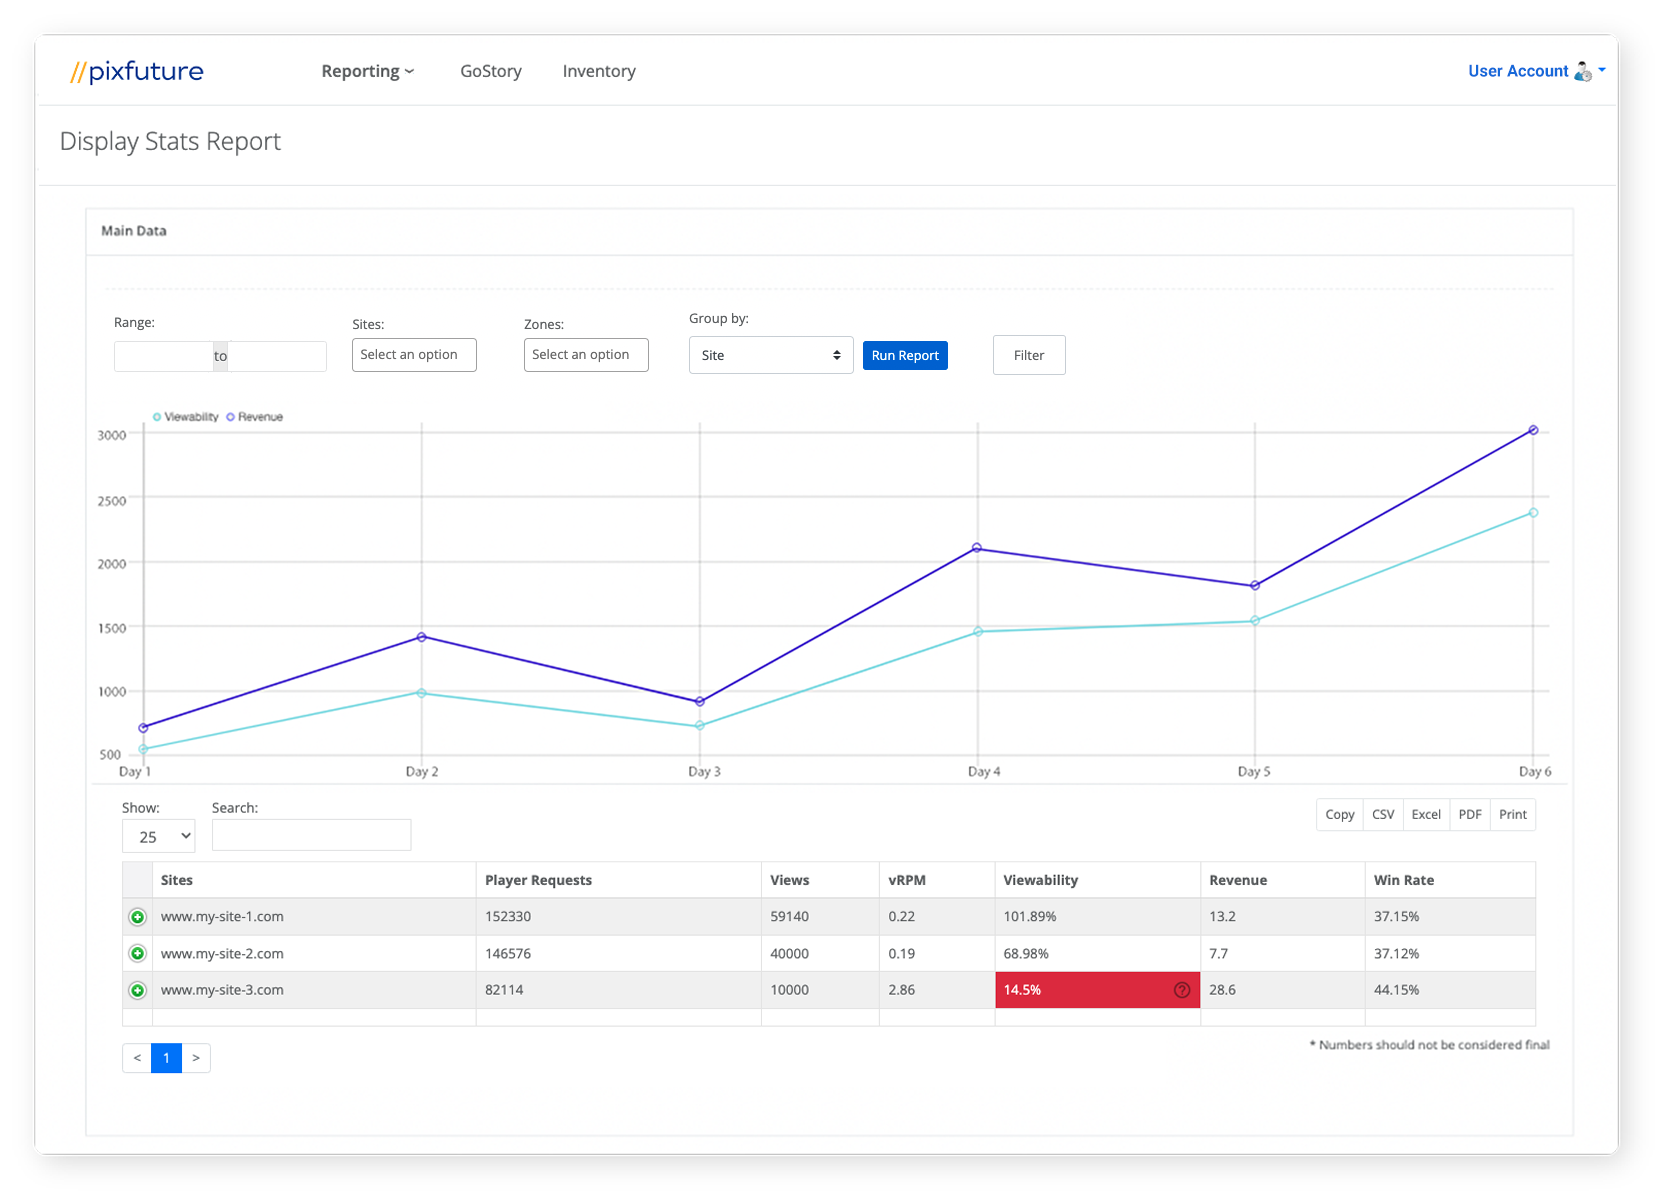Click the Search input field
Image resolution: width=1667 pixels, height=1203 pixels.
pos(311,835)
